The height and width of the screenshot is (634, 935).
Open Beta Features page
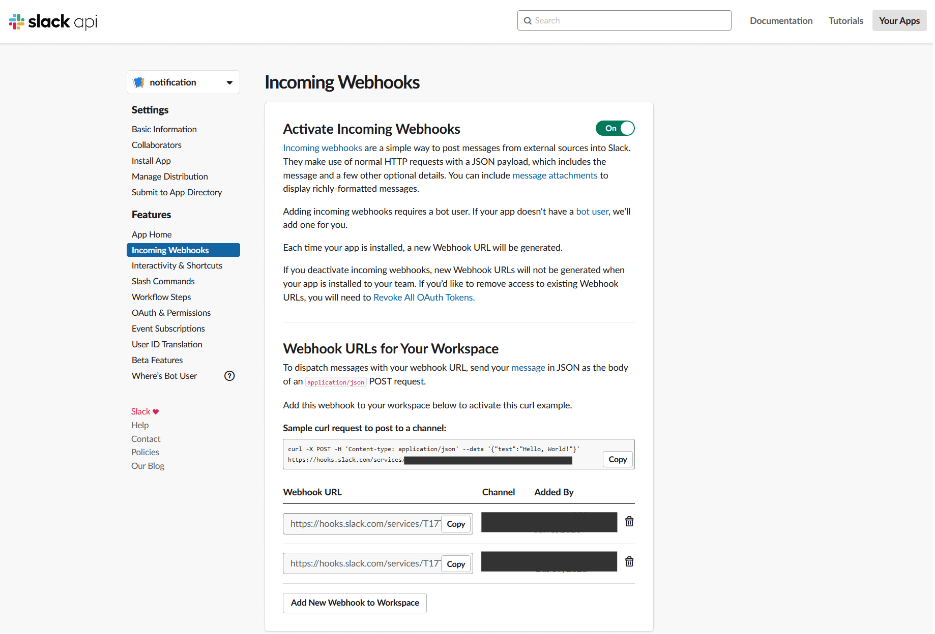point(157,360)
